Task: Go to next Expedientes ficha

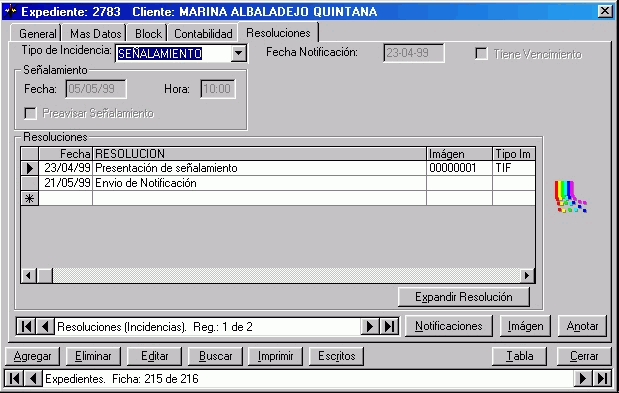Action: click(583, 379)
